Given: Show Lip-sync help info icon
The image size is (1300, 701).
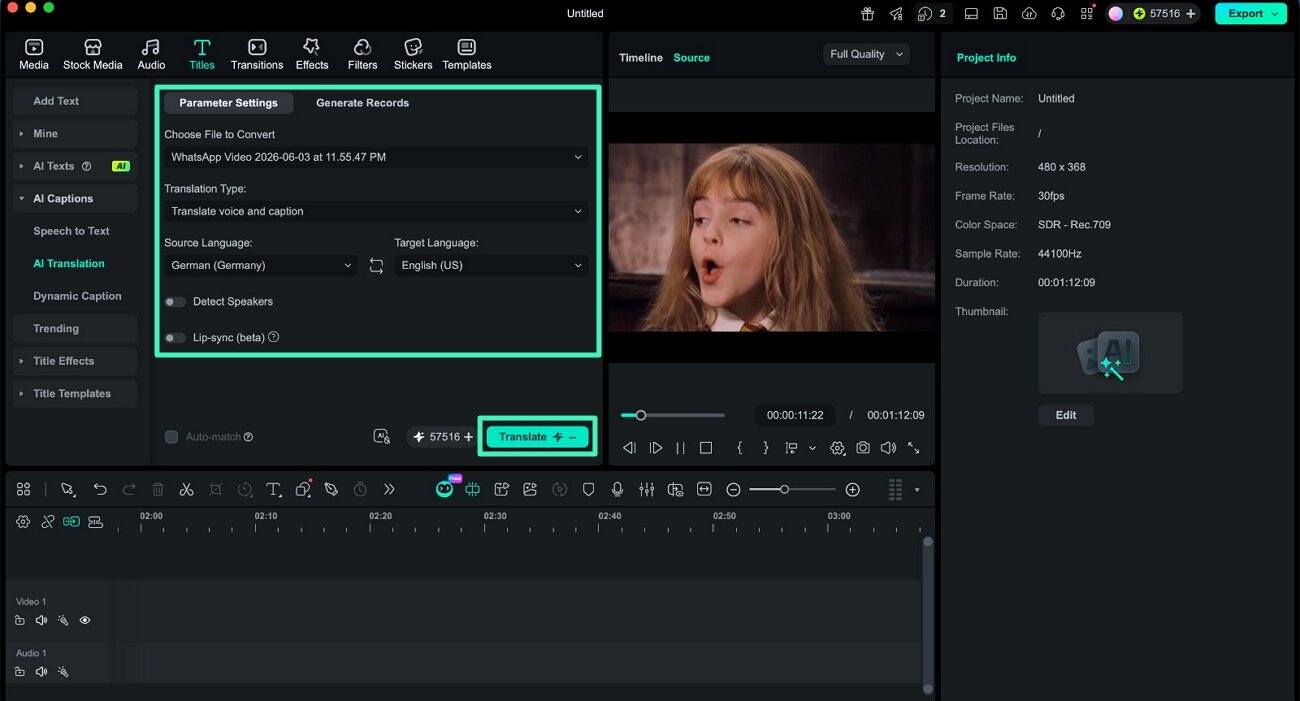Looking at the screenshot, I should click(274, 337).
